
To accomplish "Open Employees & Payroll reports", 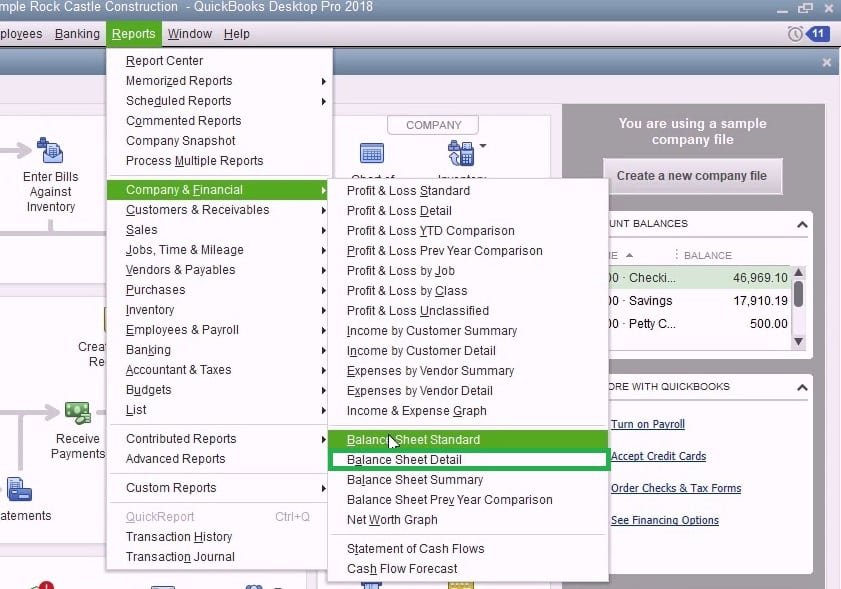I will pyautogui.click(x=219, y=330).
